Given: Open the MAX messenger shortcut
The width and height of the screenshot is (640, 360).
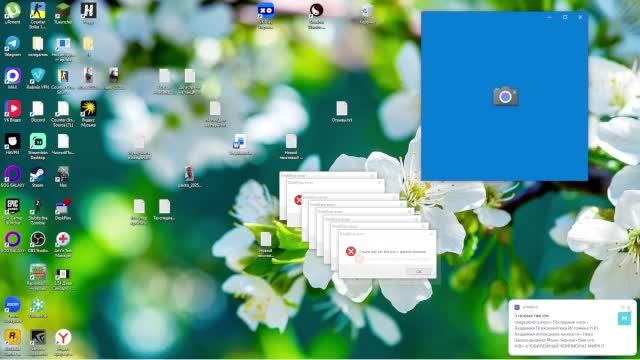Looking at the screenshot, I should pos(12,76).
